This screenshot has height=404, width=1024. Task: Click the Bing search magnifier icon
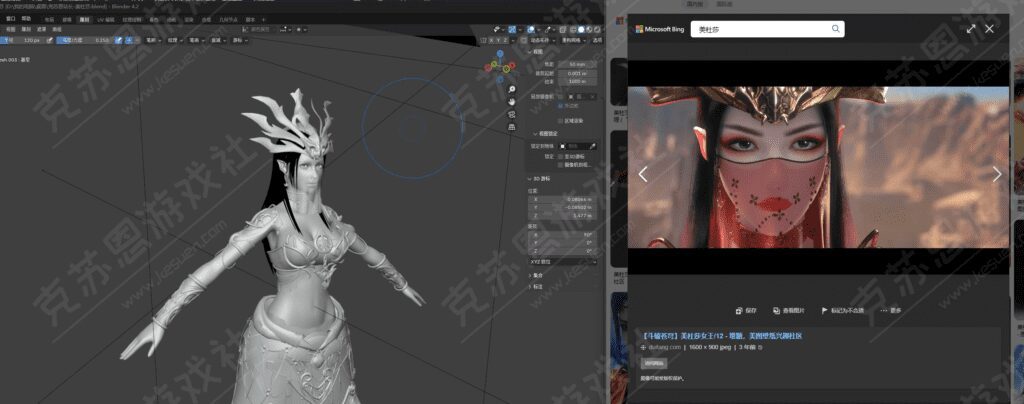point(835,30)
